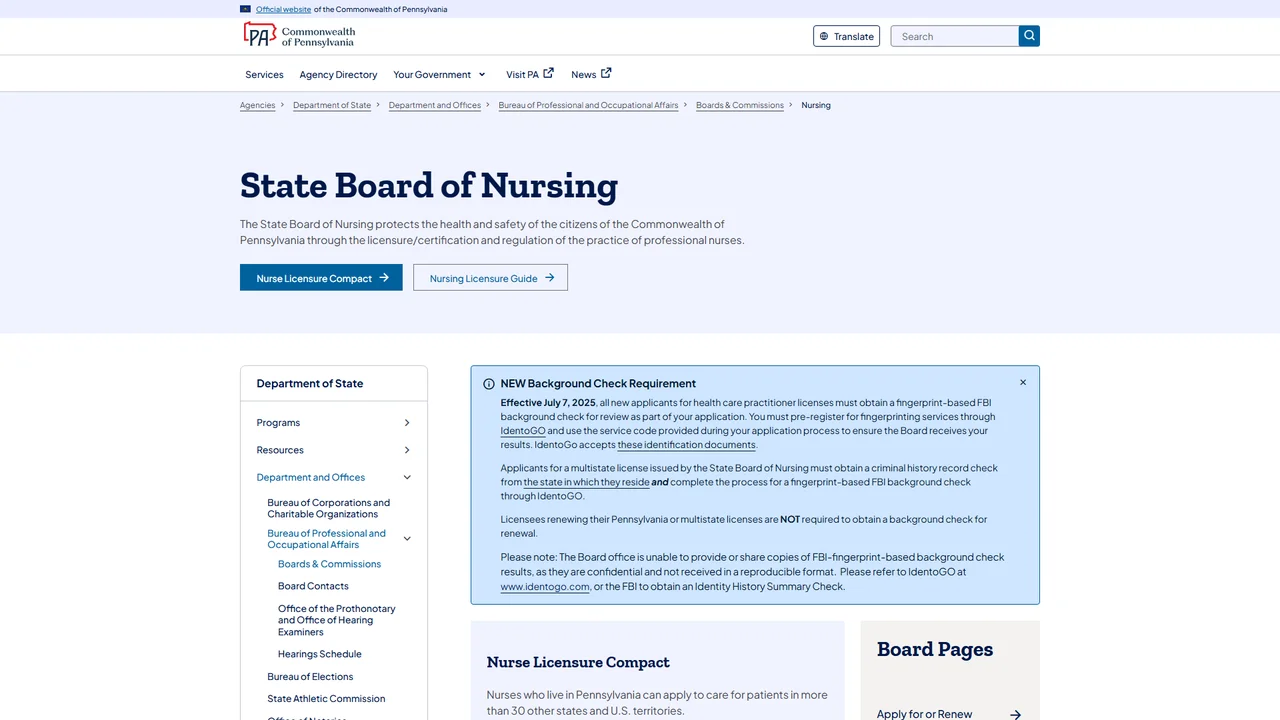1280x720 pixels.
Task: Open the Services menu
Action: click(x=264, y=74)
